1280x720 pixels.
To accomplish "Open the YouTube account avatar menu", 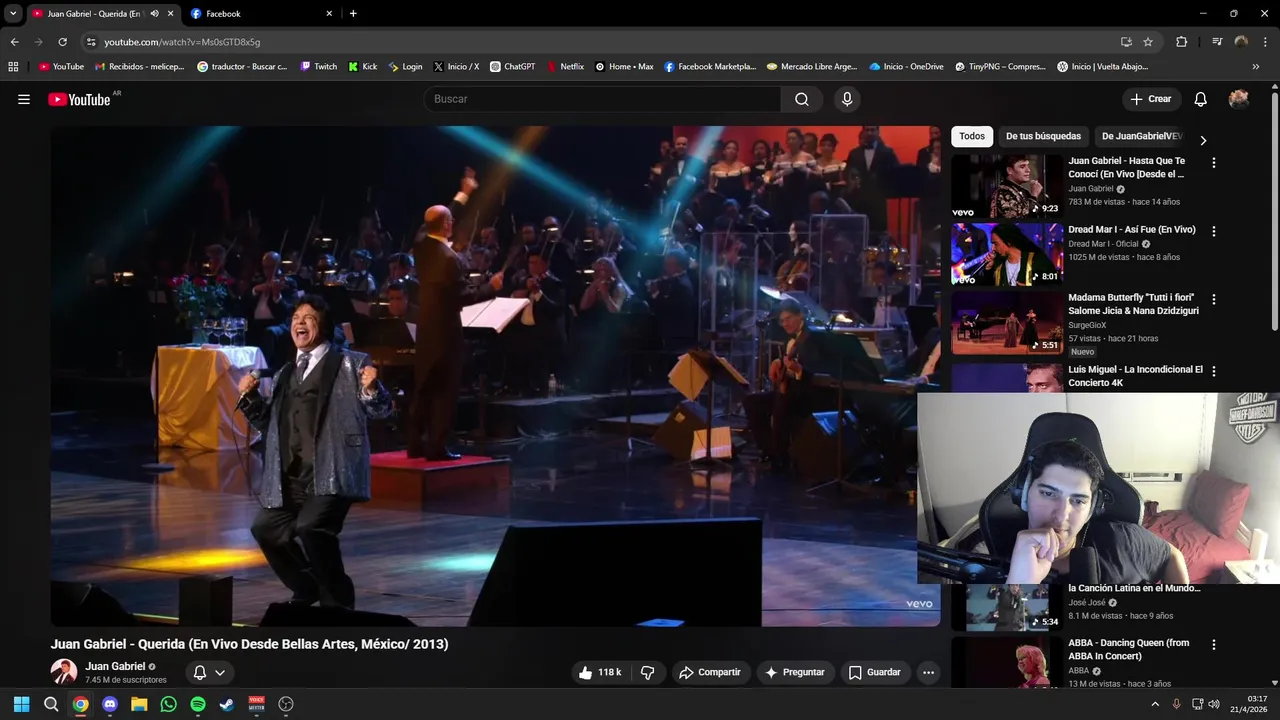I will tap(1239, 99).
